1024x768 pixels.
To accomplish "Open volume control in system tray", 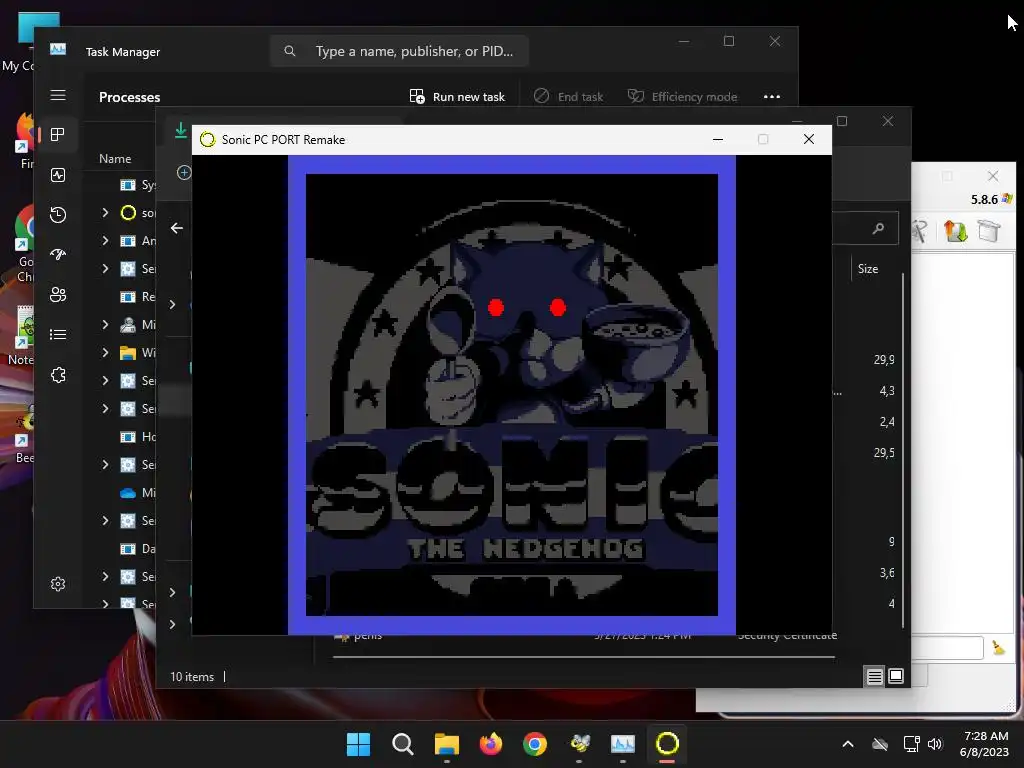I will pos(935,744).
